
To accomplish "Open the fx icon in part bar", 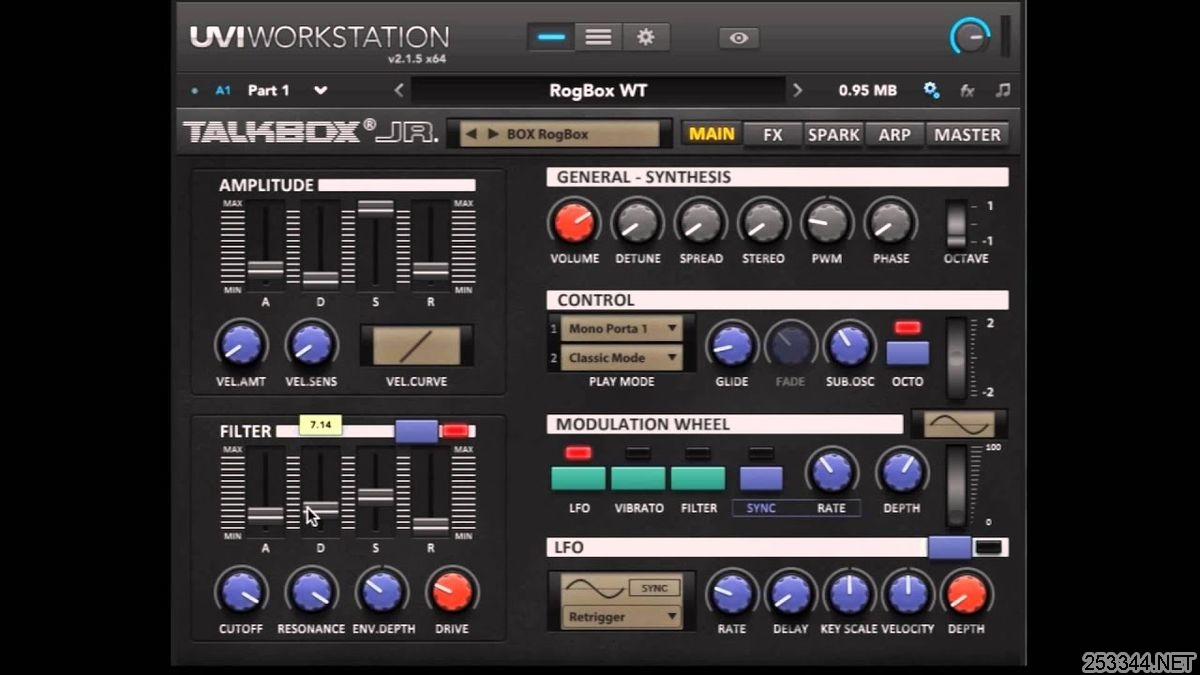I will (x=967, y=90).
